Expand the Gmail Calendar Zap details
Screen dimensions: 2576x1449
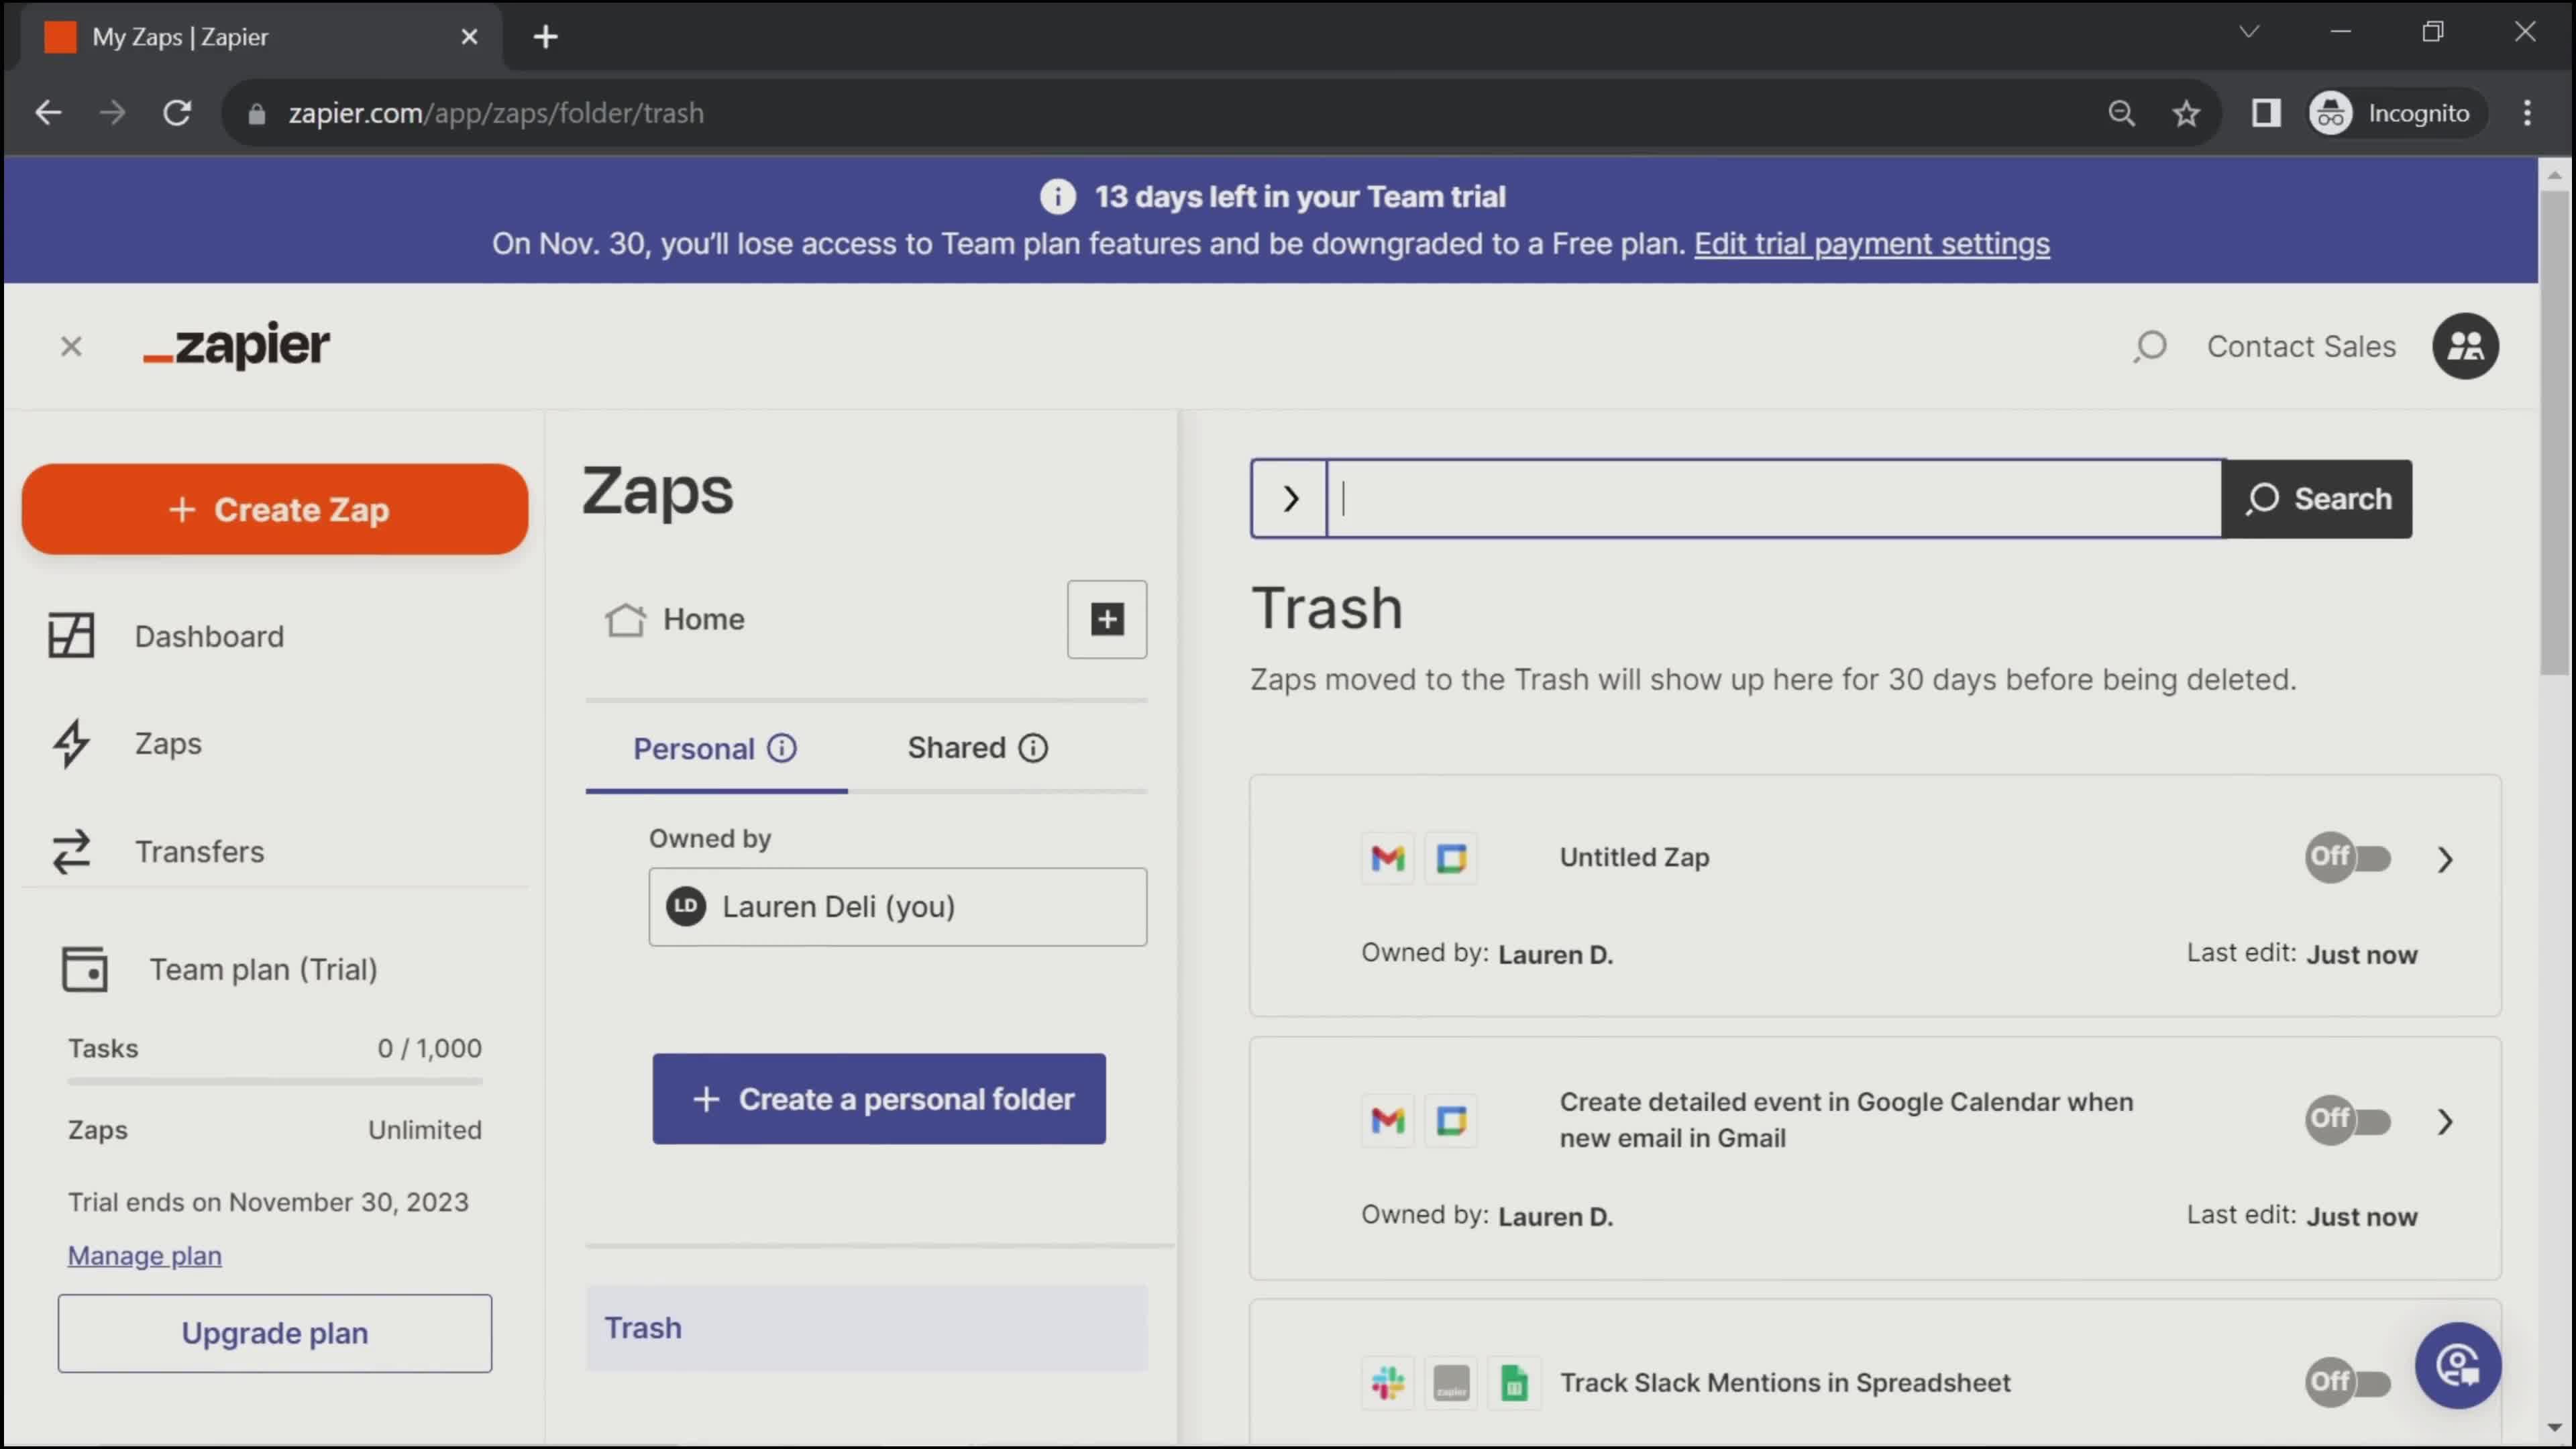point(2445,1120)
